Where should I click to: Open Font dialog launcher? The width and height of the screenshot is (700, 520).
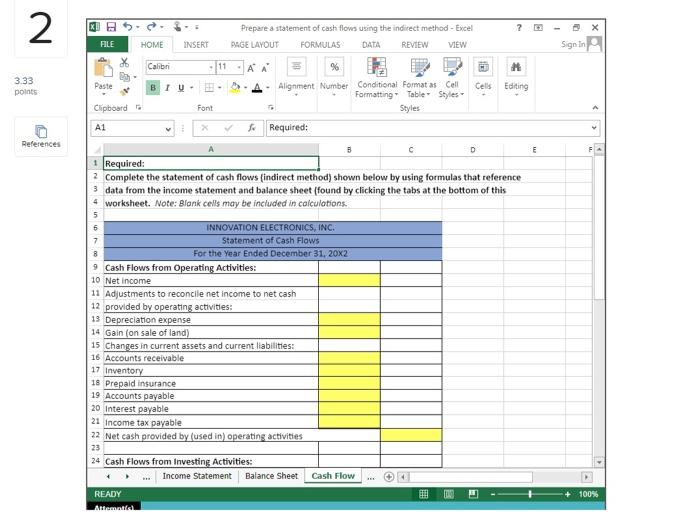(x=271, y=108)
